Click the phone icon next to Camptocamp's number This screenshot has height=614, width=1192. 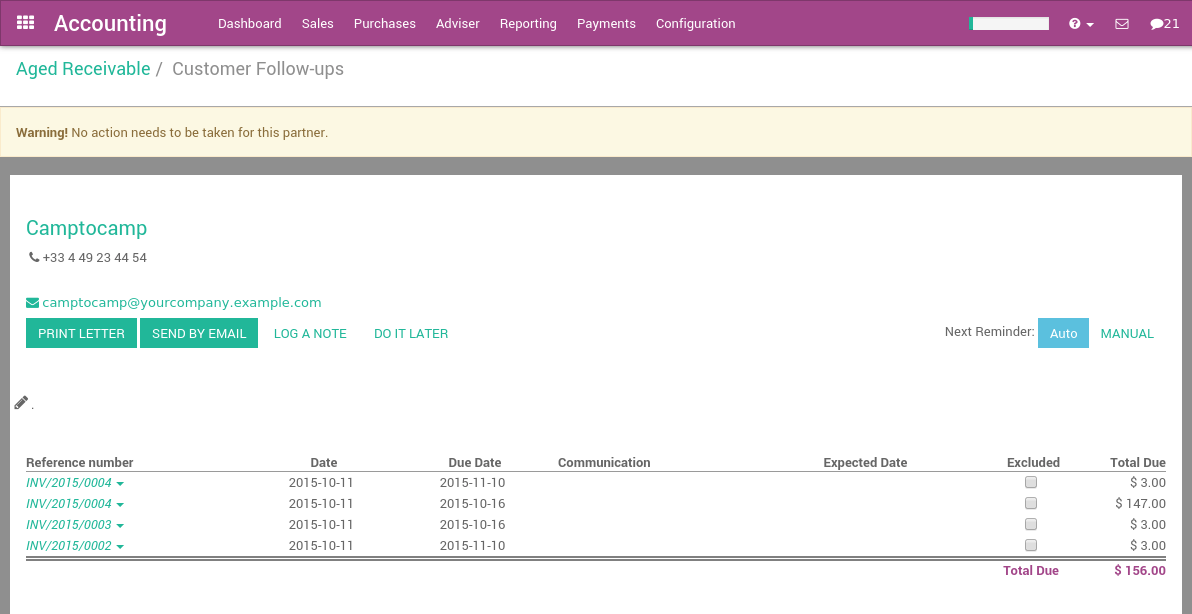pyautogui.click(x=33, y=257)
